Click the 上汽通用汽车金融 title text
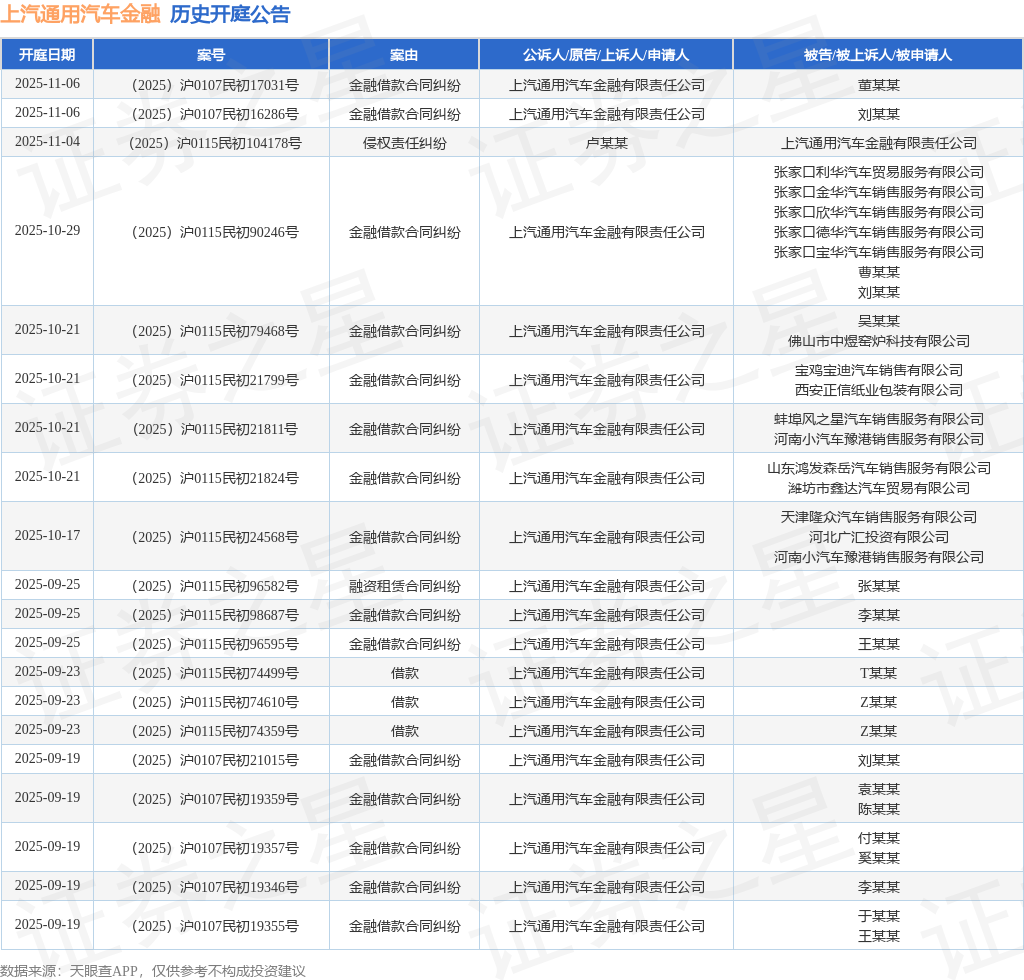The image size is (1024, 980). point(80,14)
